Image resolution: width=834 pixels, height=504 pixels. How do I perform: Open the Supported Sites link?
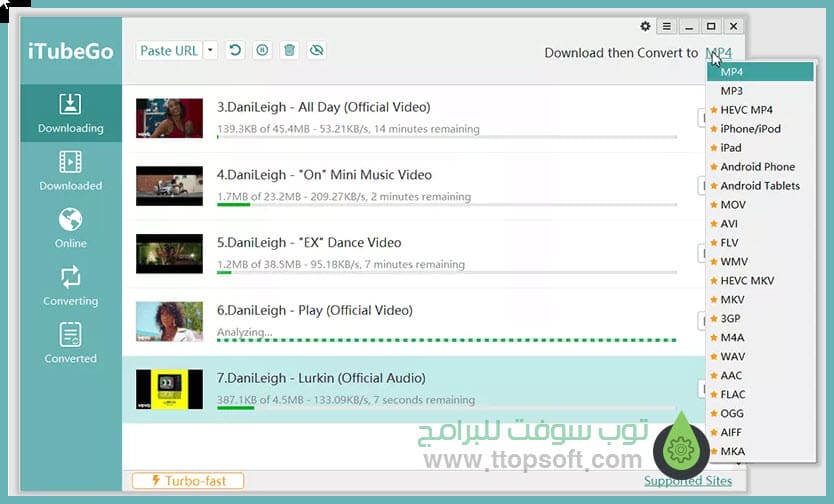tap(688, 481)
